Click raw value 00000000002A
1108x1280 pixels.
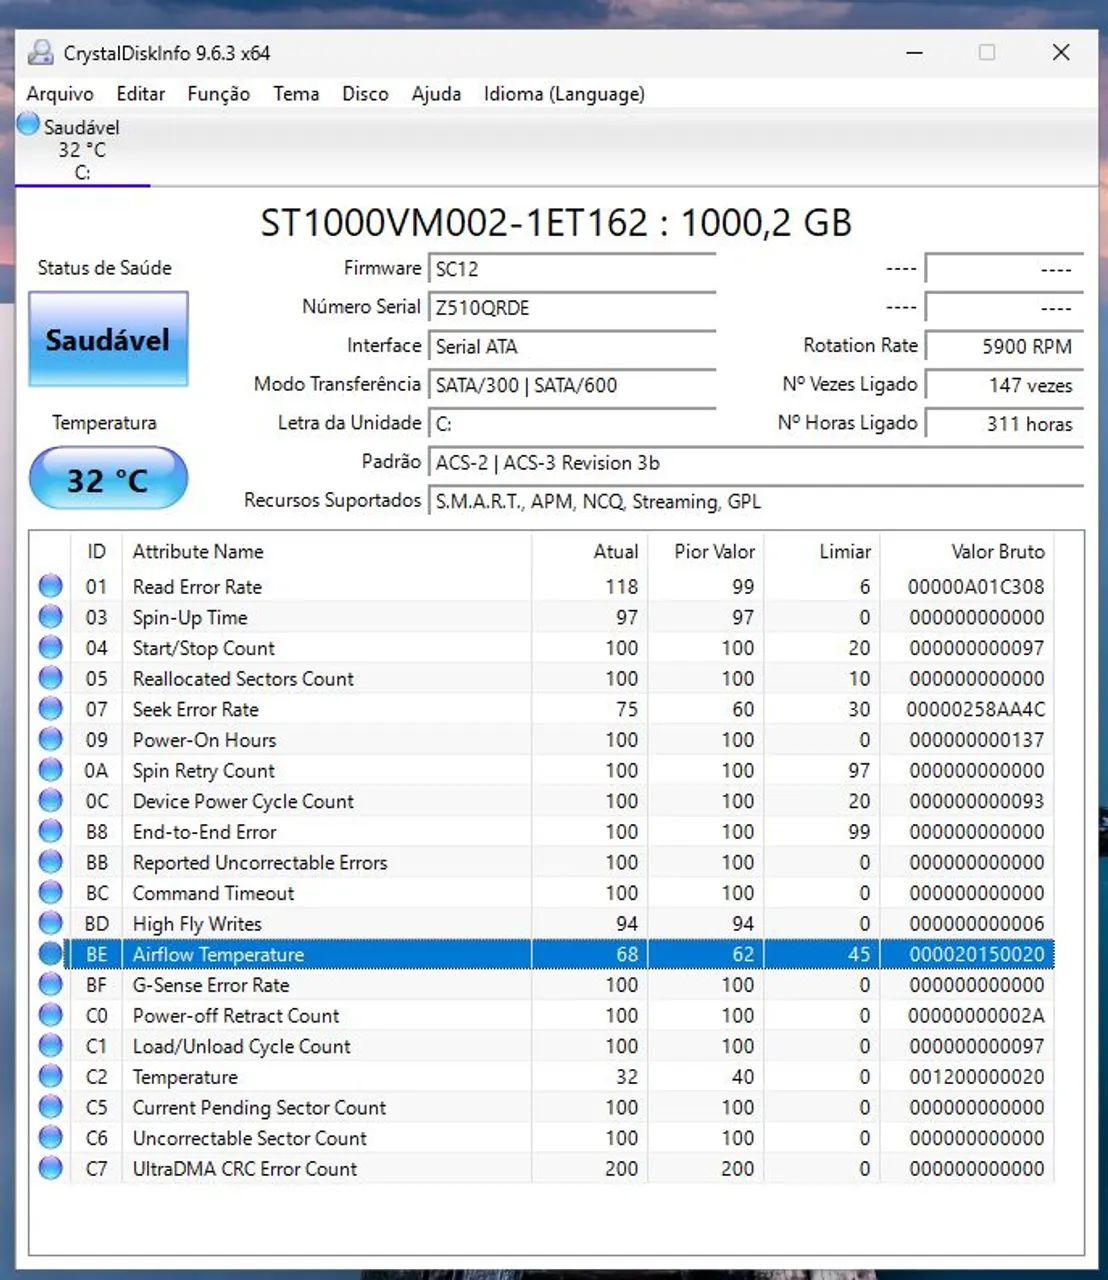[x=976, y=1016]
